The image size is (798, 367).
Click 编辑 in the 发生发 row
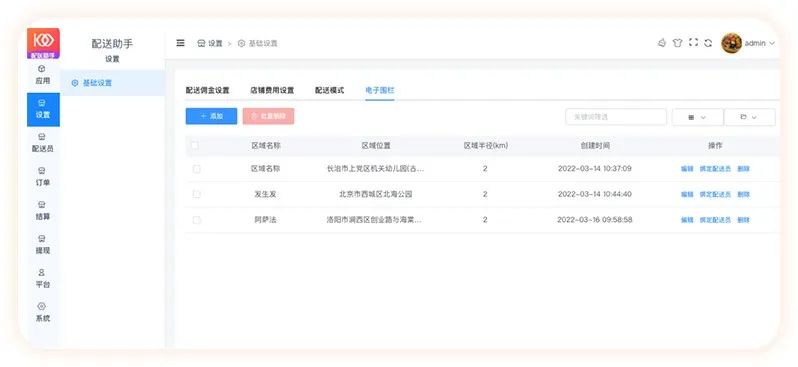tap(687, 194)
